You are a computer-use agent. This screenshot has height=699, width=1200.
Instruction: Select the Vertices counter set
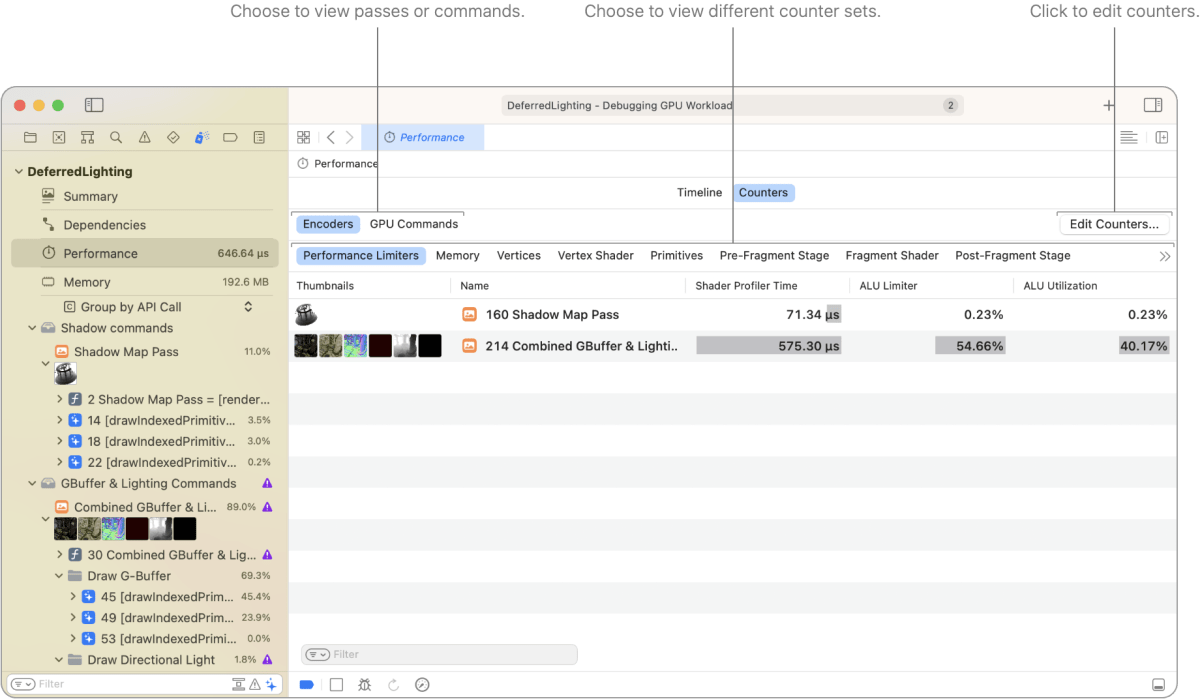tap(519, 256)
